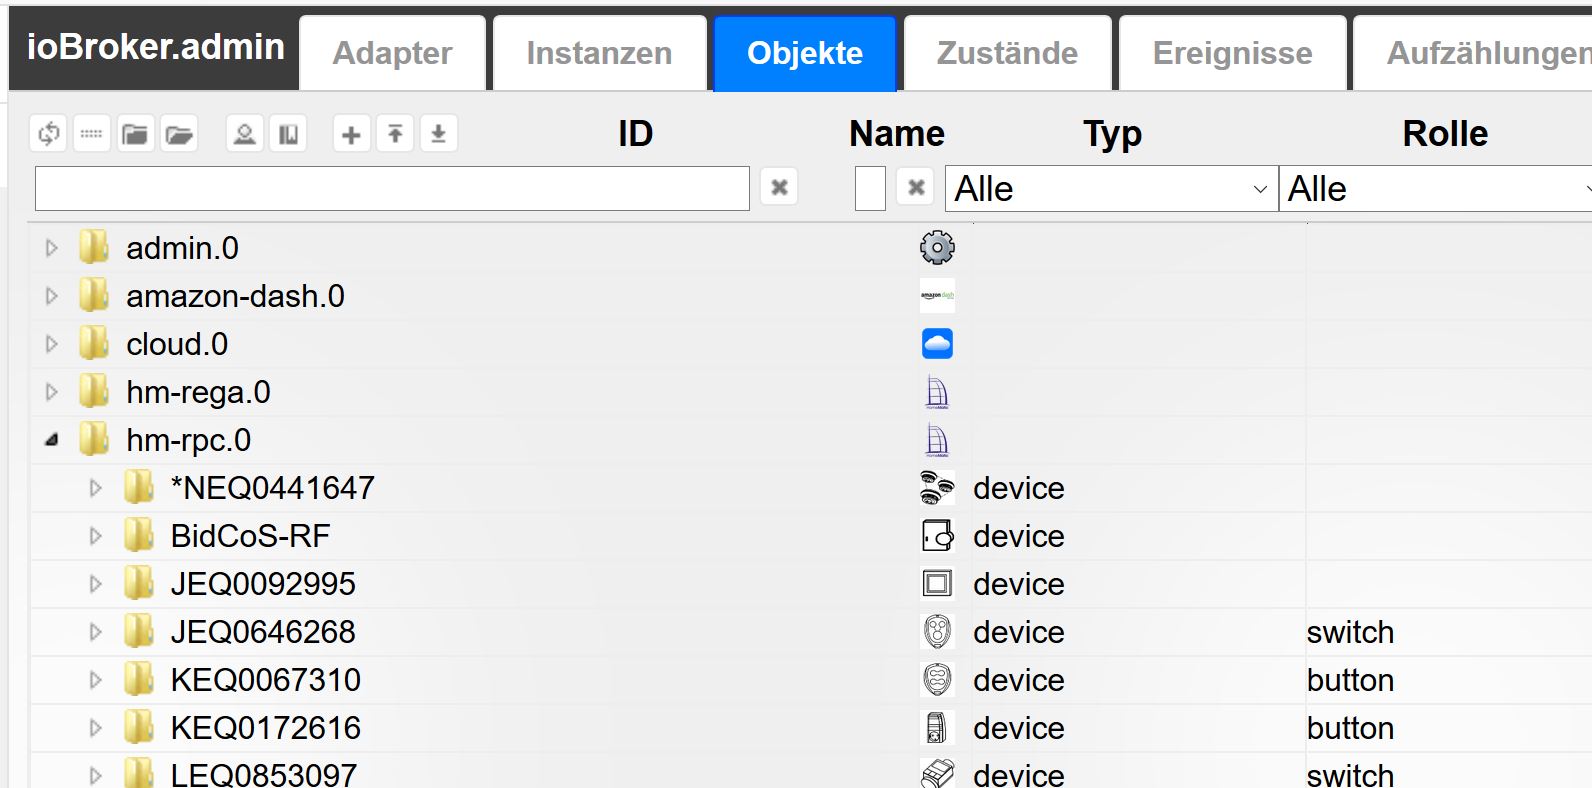Toggle expert mode with the person icon

pos(244,134)
